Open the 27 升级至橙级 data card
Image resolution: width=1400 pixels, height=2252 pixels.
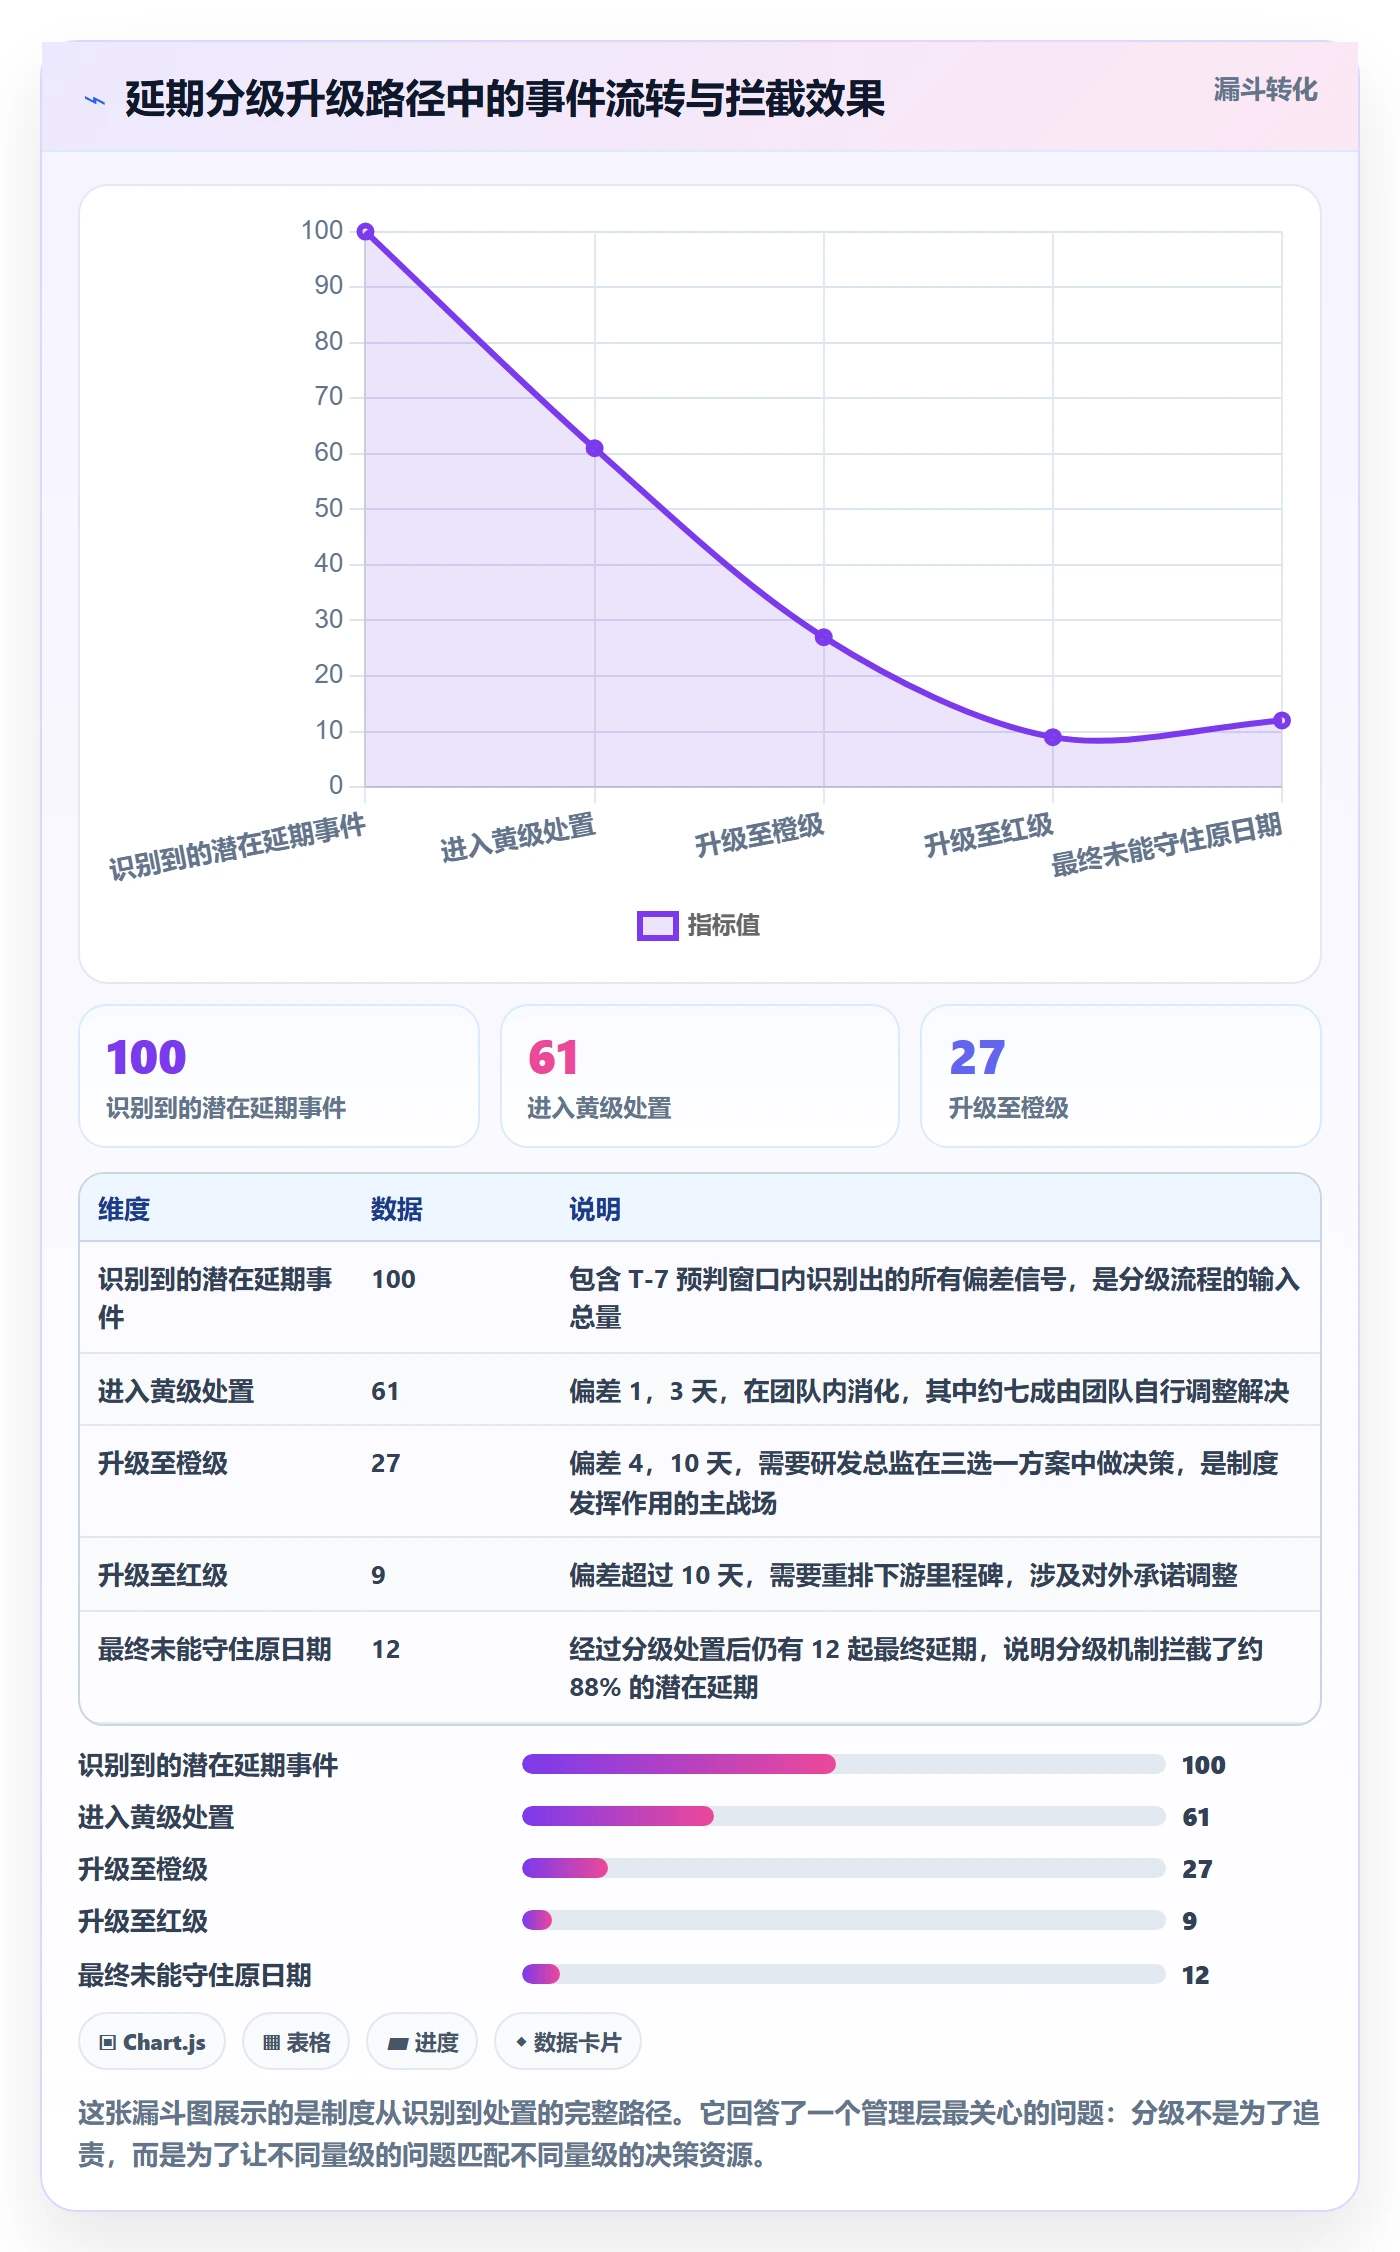(1121, 1076)
